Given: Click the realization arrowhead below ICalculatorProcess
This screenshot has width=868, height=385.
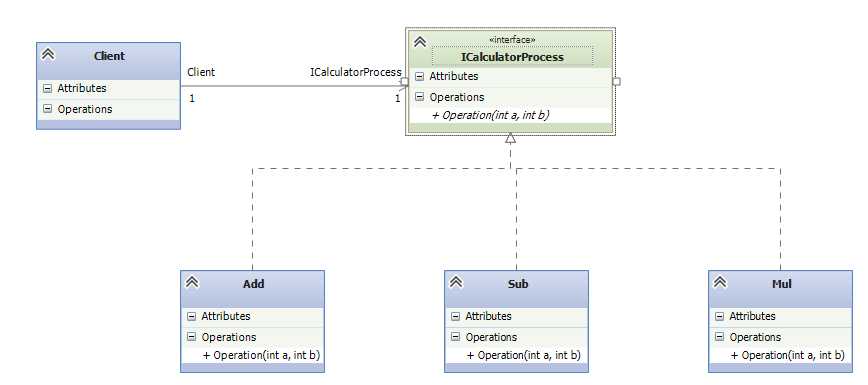Looking at the screenshot, I should pos(510,138).
